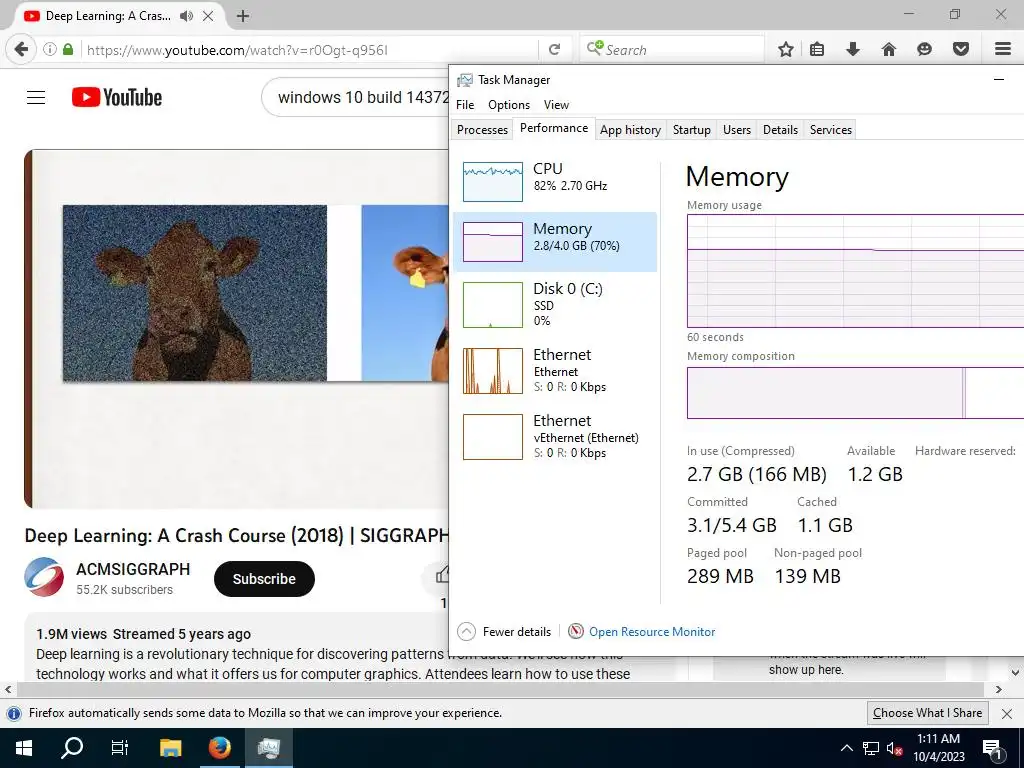
Task: Open File Explorer from taskbar
Action: point(170,748)
